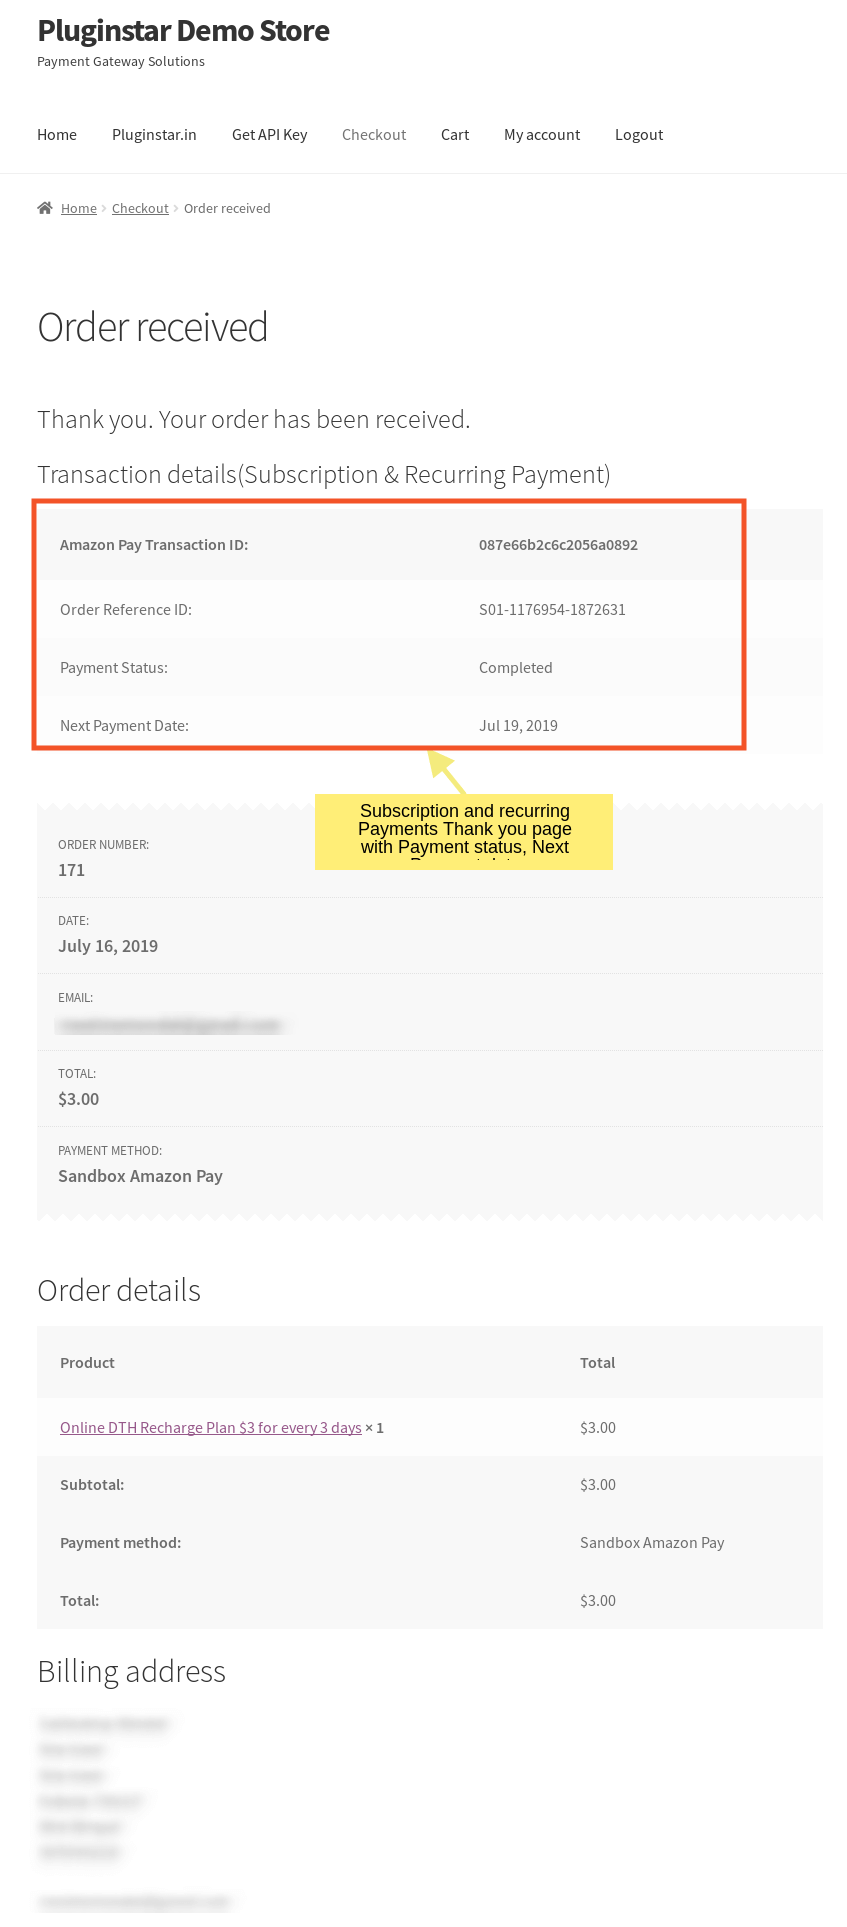Screen dimensions: 847x1927
Task: Click the Amazon Pay Transaction ID value
Action: point(558,545)
